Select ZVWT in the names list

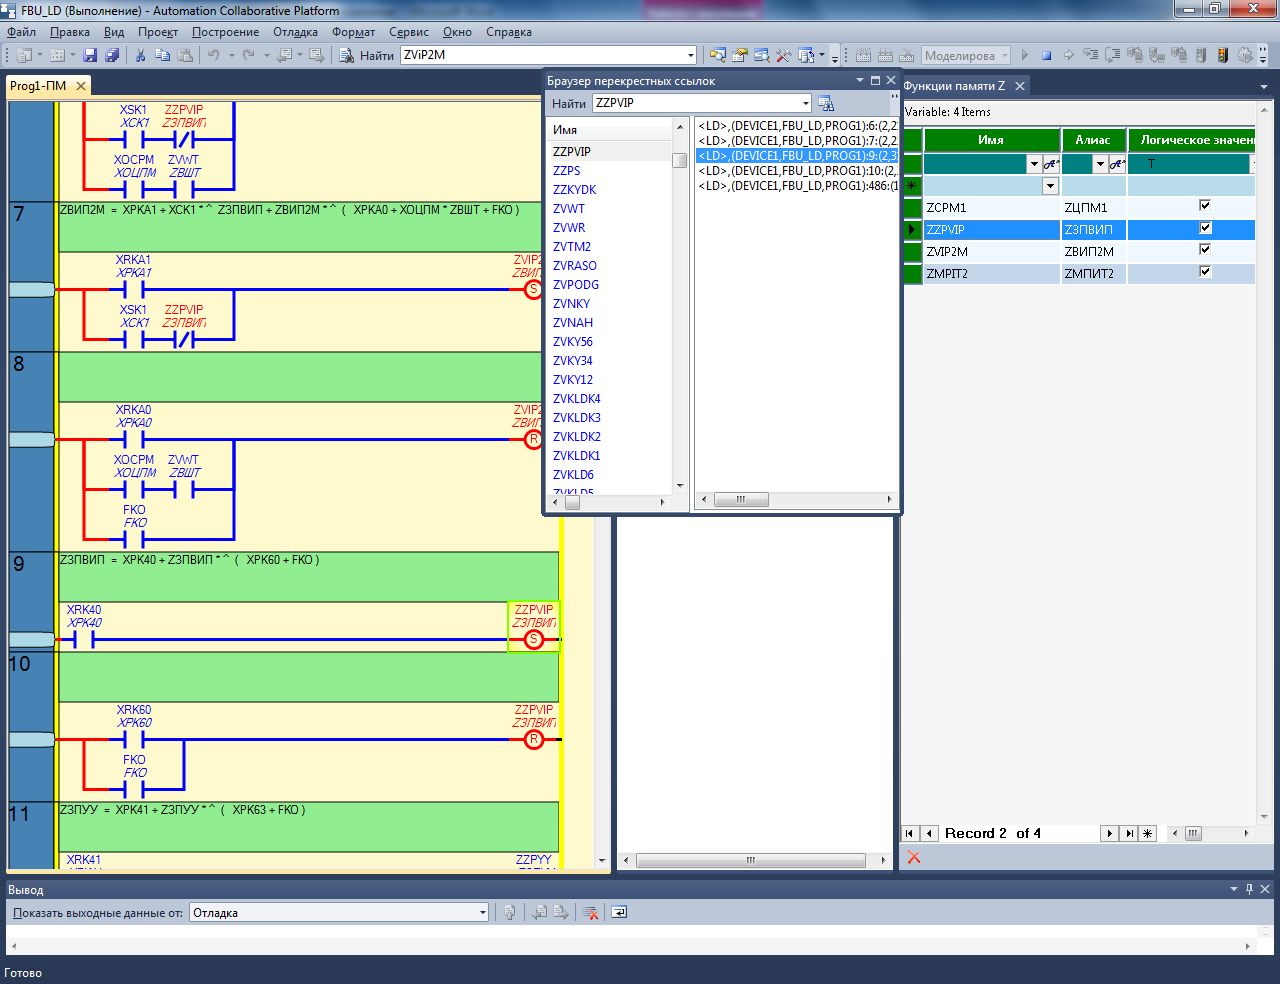[x=569, y=209]
